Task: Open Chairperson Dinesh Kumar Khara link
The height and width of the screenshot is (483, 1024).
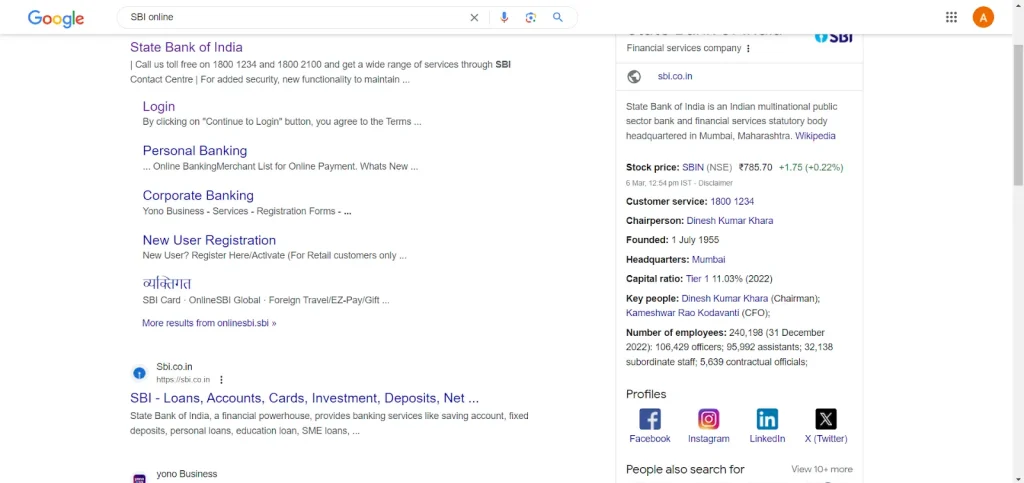Action: [x=729, y=221]
